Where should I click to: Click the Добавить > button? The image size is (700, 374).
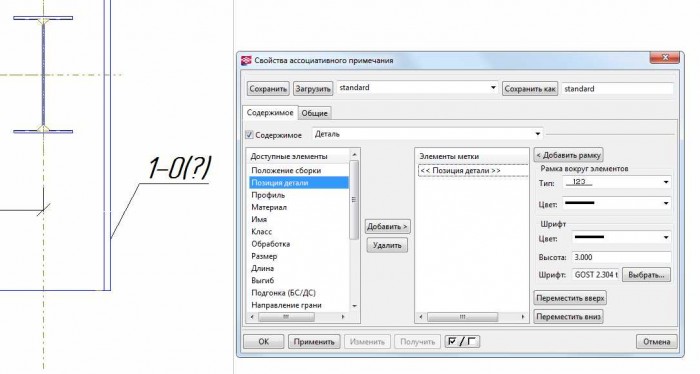coord(387,226)
